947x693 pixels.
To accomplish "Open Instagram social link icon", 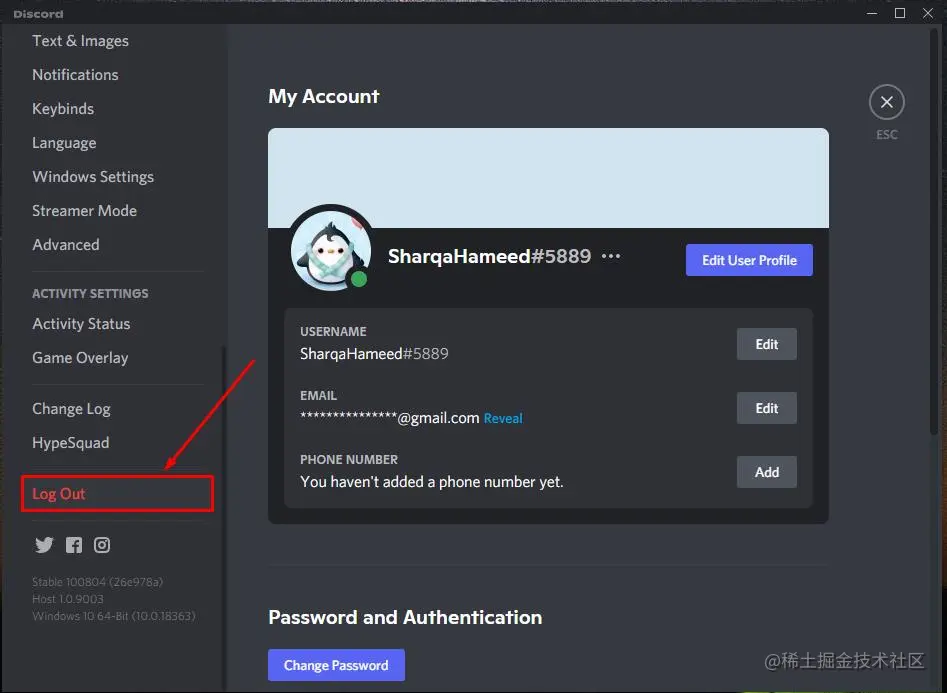I will [x=102, y=545].
